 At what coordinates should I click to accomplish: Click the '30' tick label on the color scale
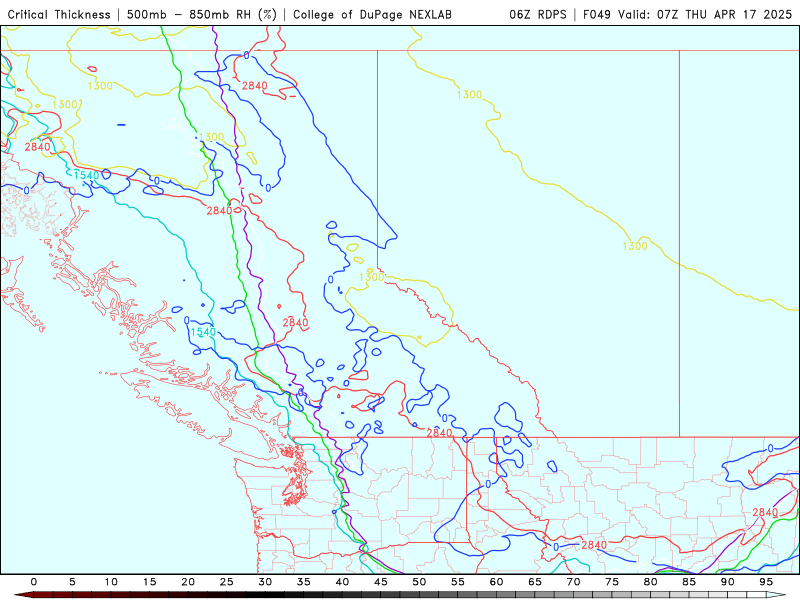coord(265,582)
